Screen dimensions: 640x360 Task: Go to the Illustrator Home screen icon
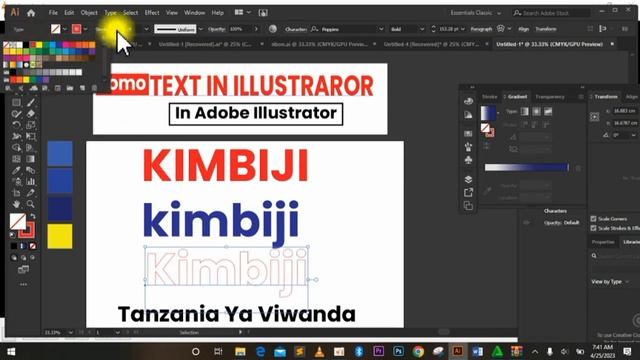[31, 13]
